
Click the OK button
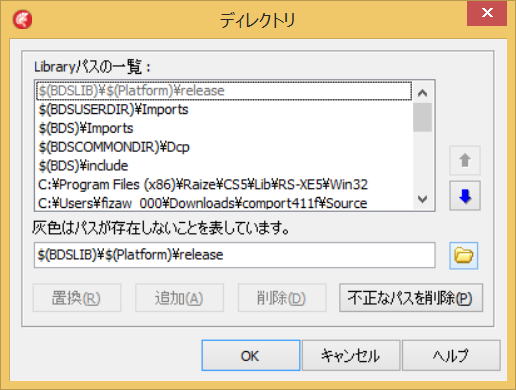[251, 355]
